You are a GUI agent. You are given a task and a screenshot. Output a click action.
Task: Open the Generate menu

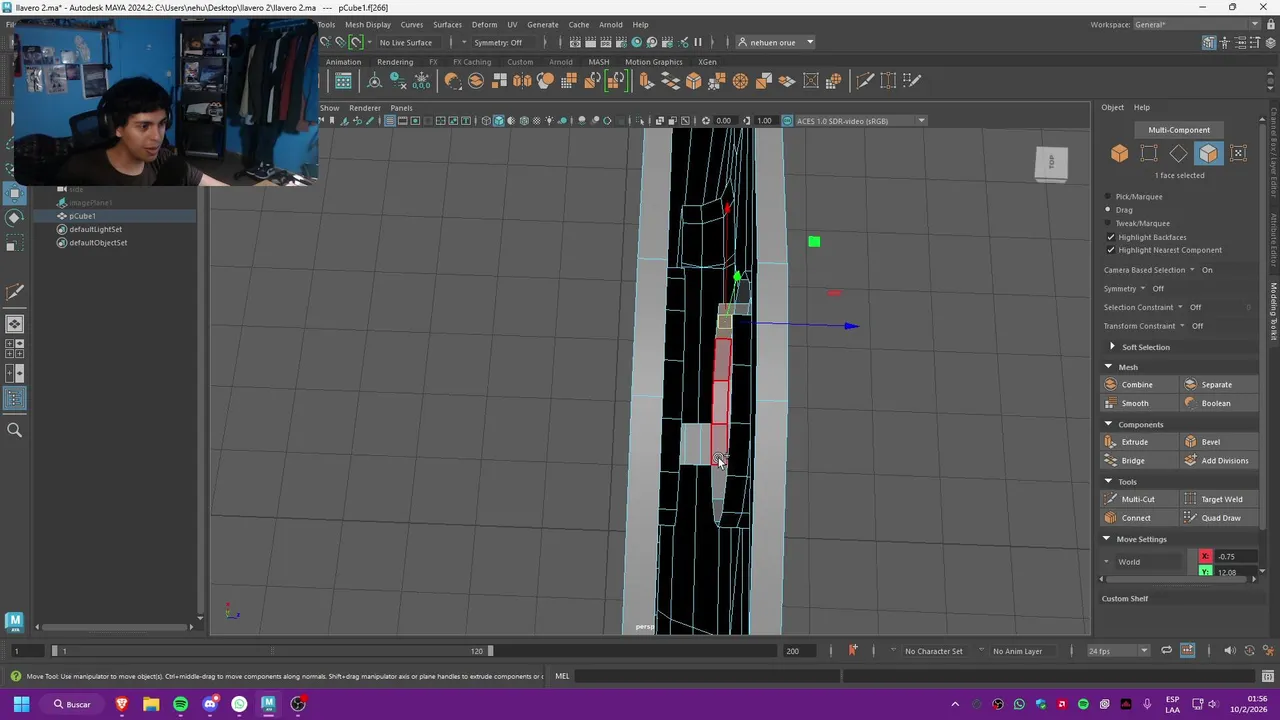point(543,25)
